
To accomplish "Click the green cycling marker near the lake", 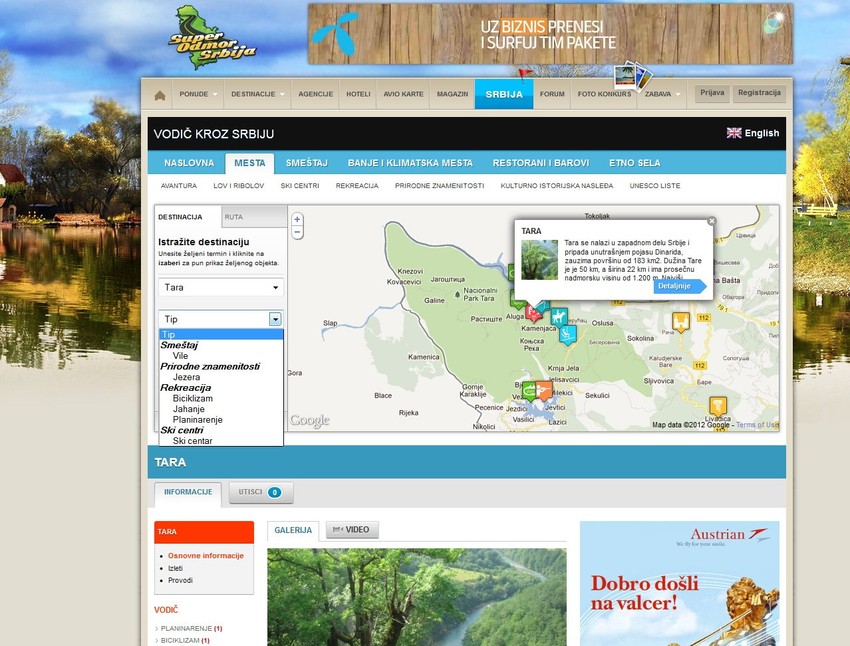I will tap(529, 391).
